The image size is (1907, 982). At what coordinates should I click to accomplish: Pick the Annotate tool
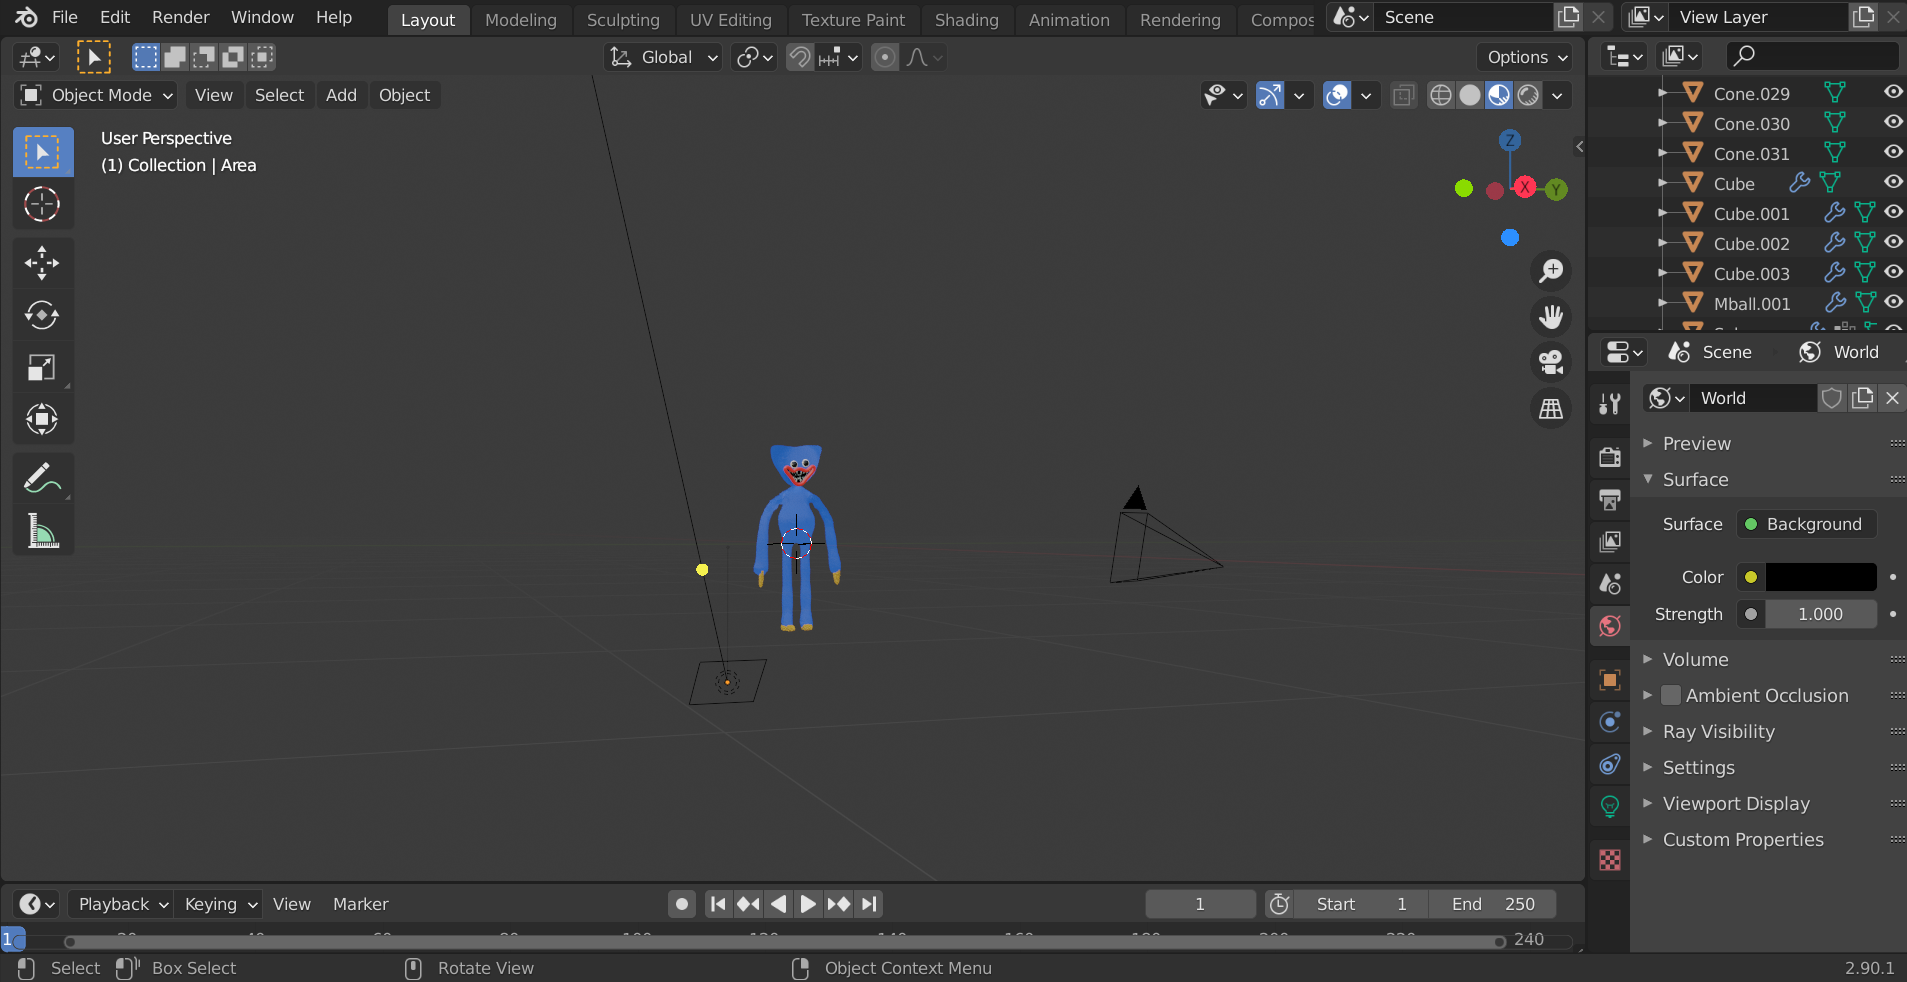point(42,477)
